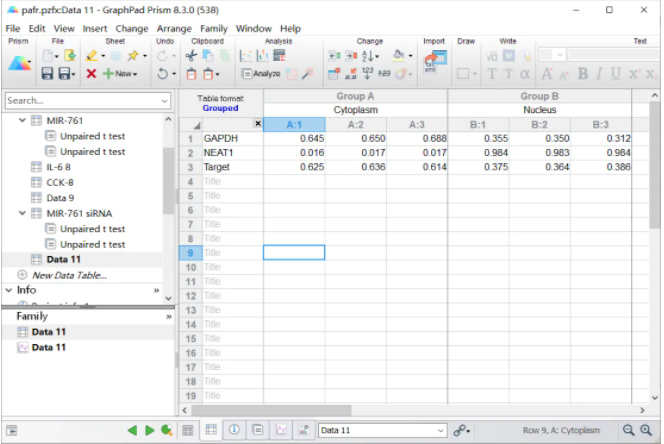This screenshot has height=444, width=664.
Task: Click the Results sheet icon in status bar
Action: (257, 430)
